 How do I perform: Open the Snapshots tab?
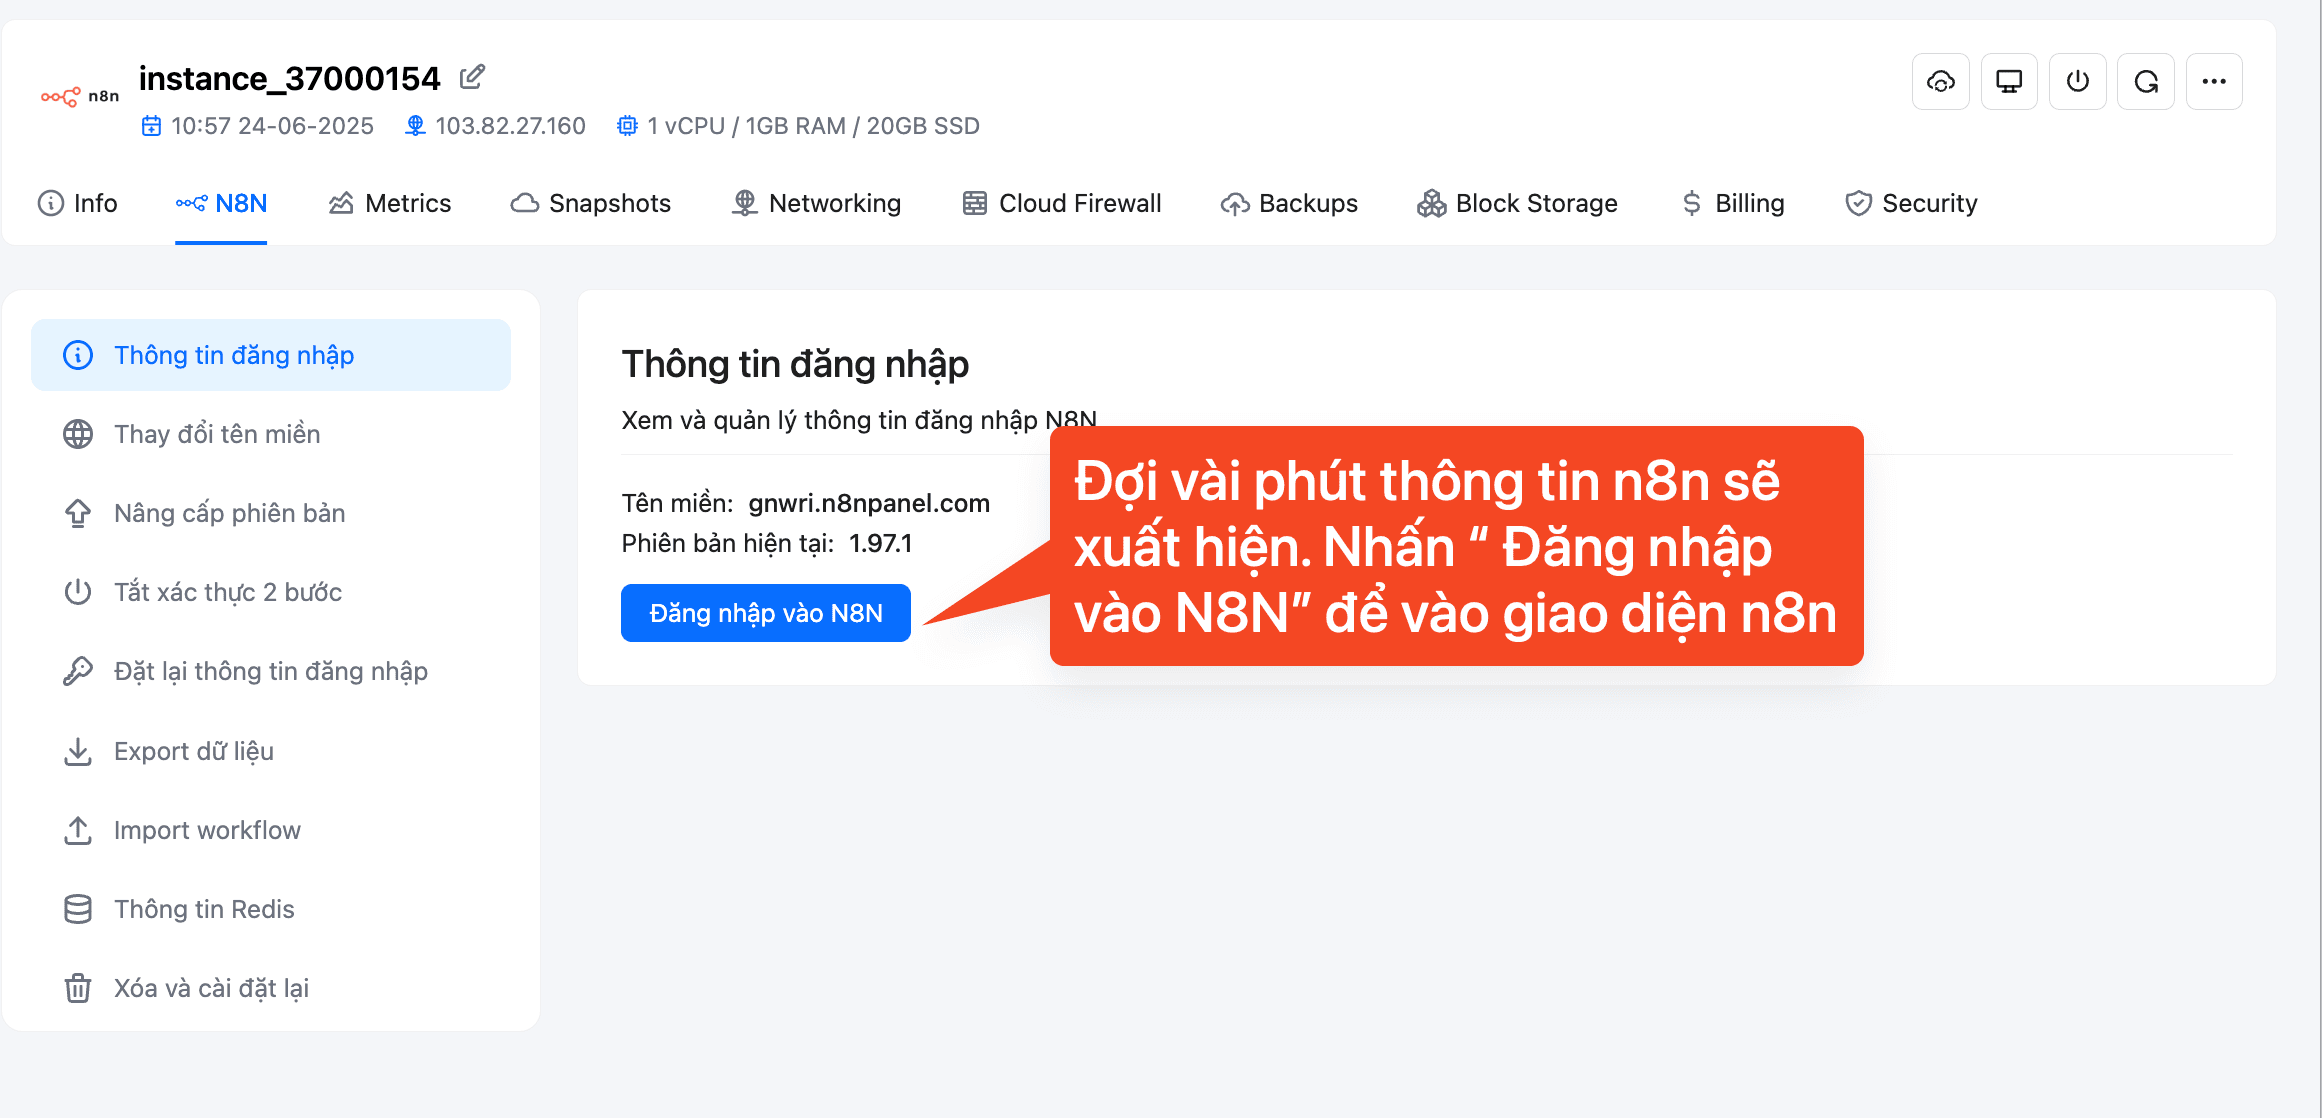point(590,203)
